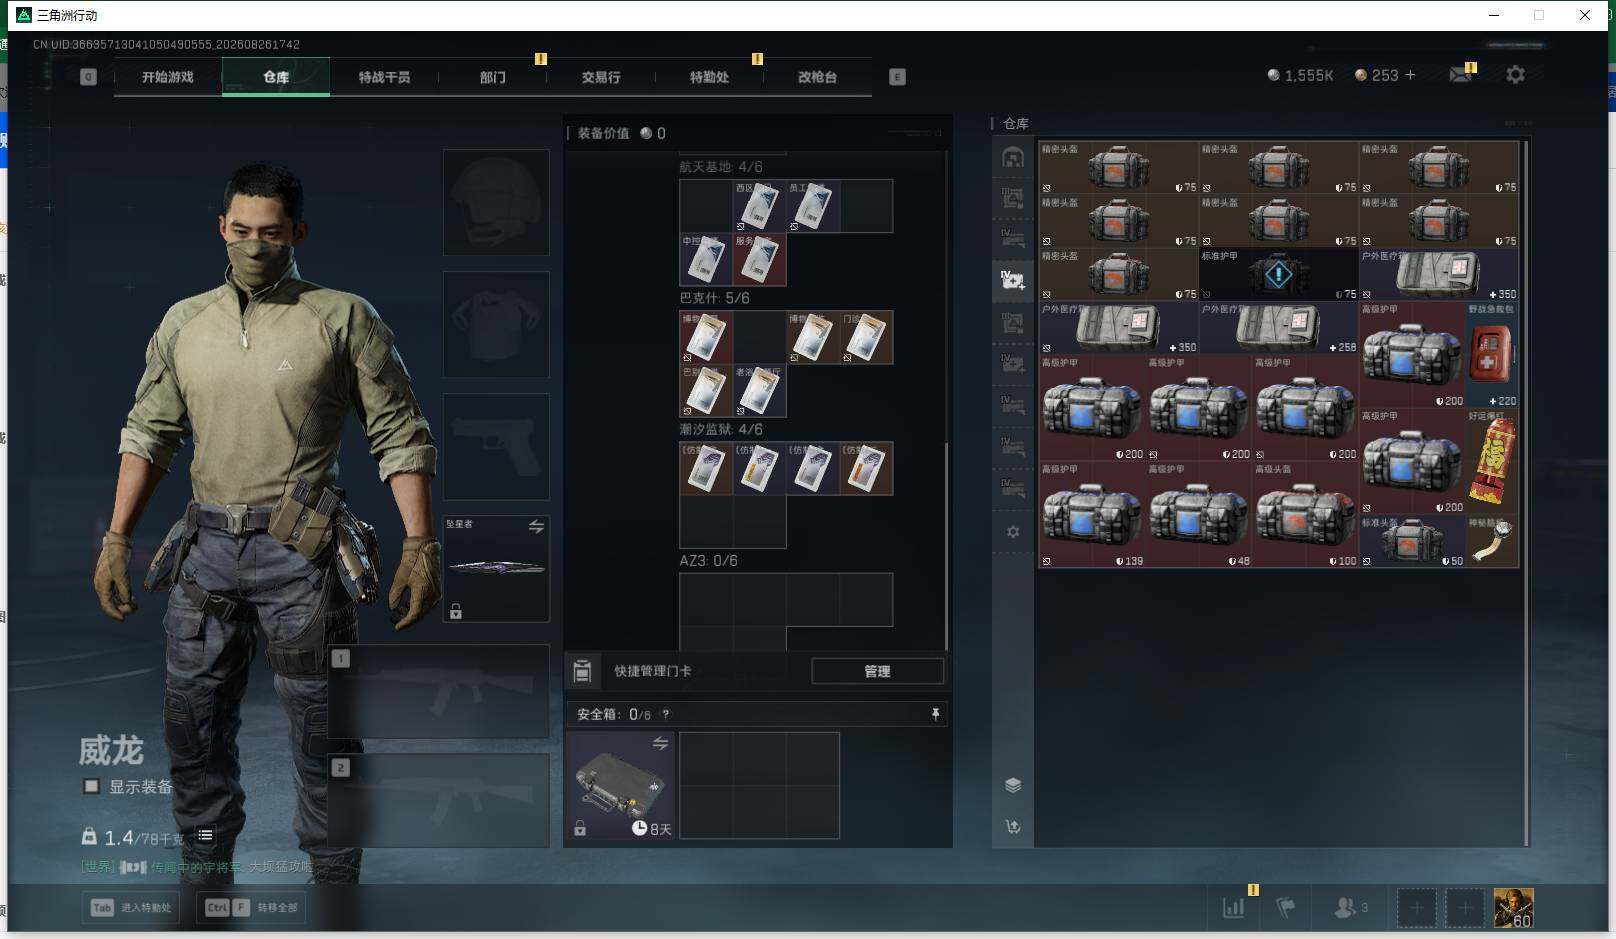
Task: Click the world chat message line
Action: click(x=197, y=866)
